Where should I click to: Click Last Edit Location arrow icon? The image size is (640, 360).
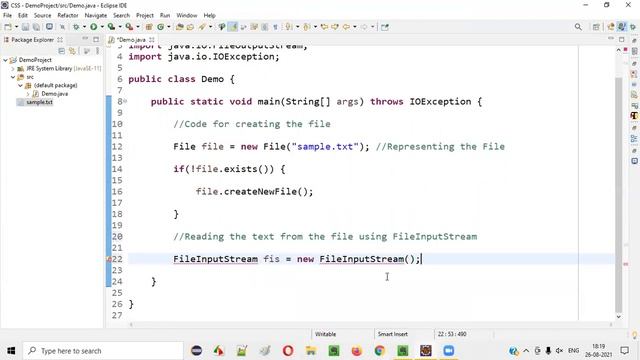point(324,27)
